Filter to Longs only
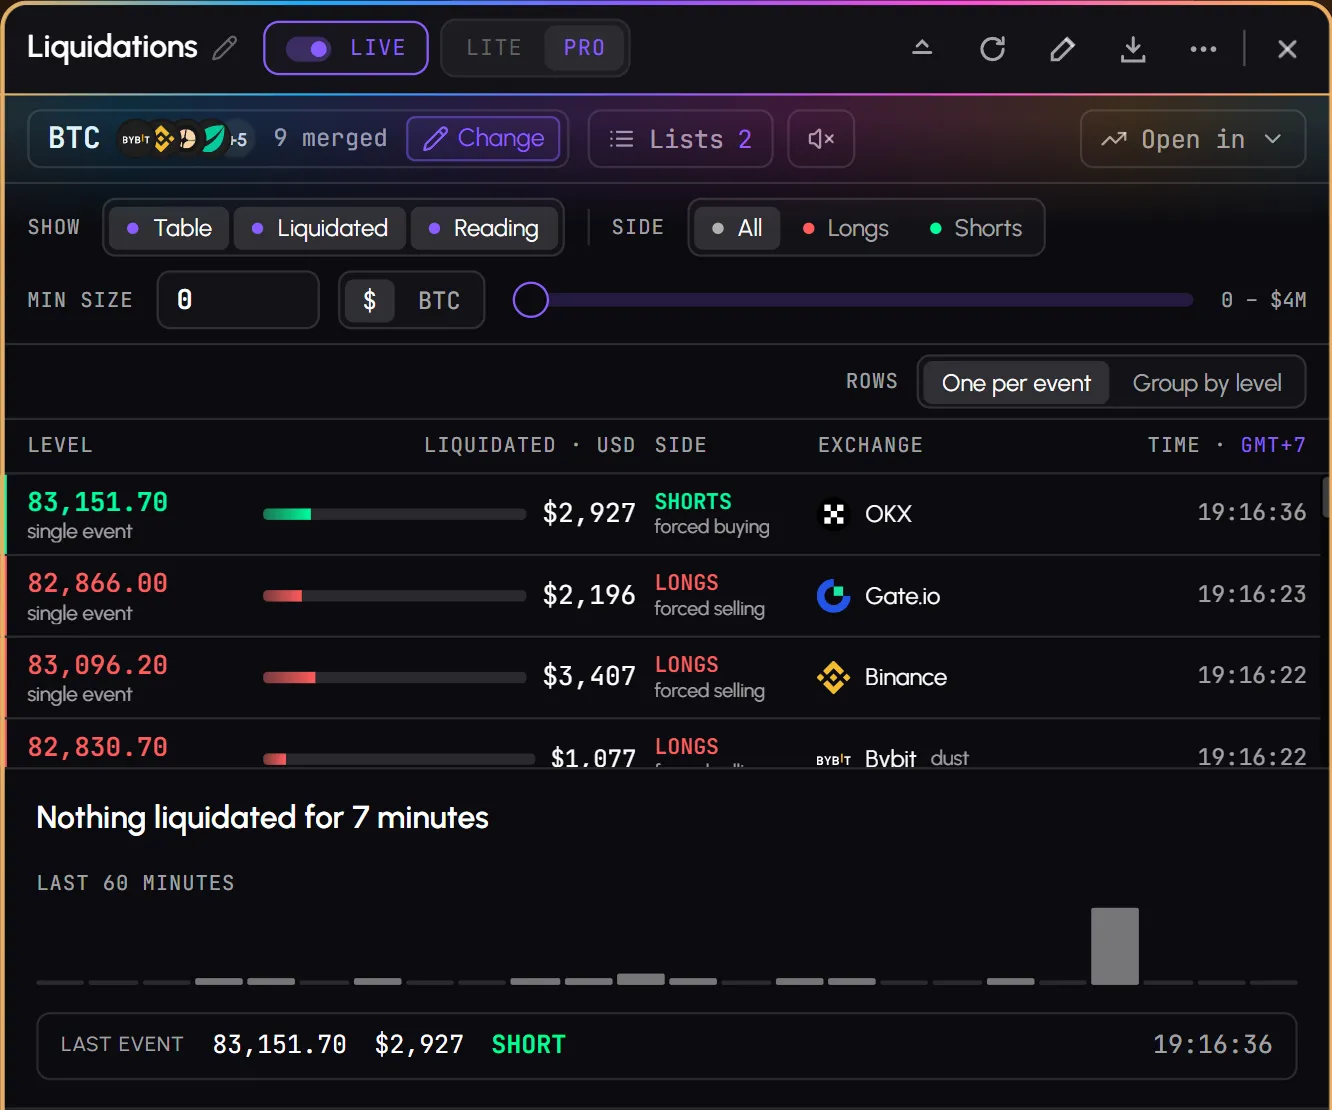 click(846, 228)
